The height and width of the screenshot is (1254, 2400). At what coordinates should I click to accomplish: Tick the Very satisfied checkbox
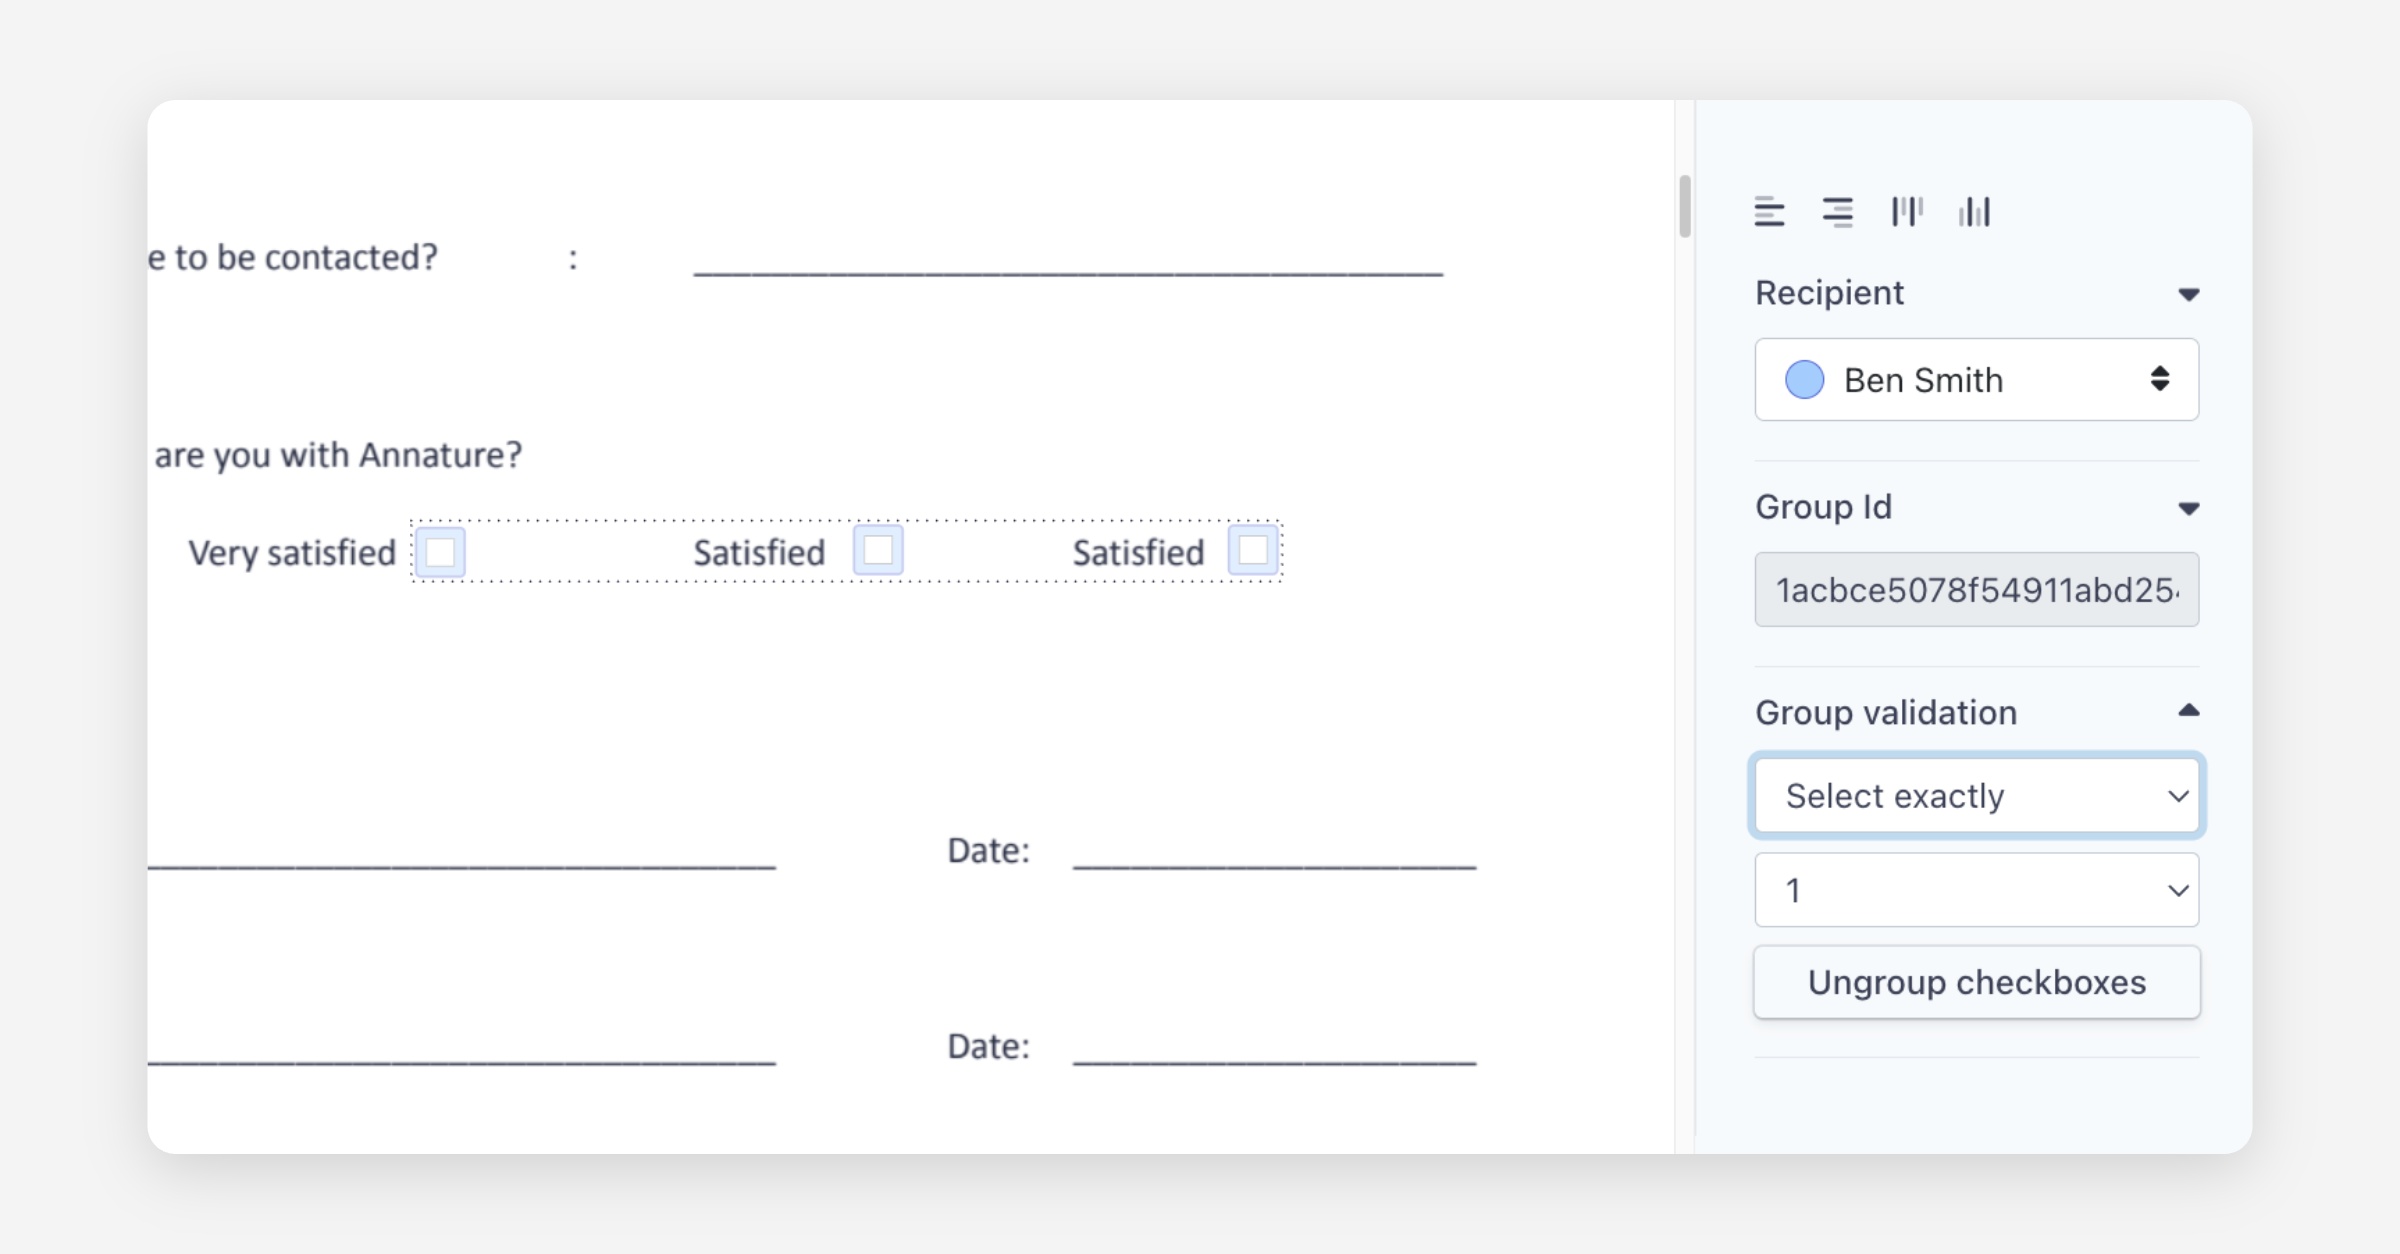[440, 551]
